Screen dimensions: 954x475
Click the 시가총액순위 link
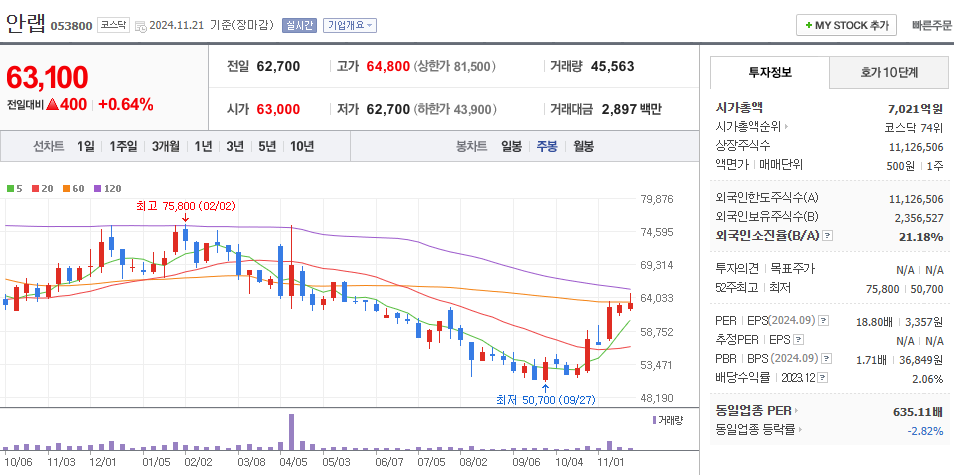tap(749, 127)
